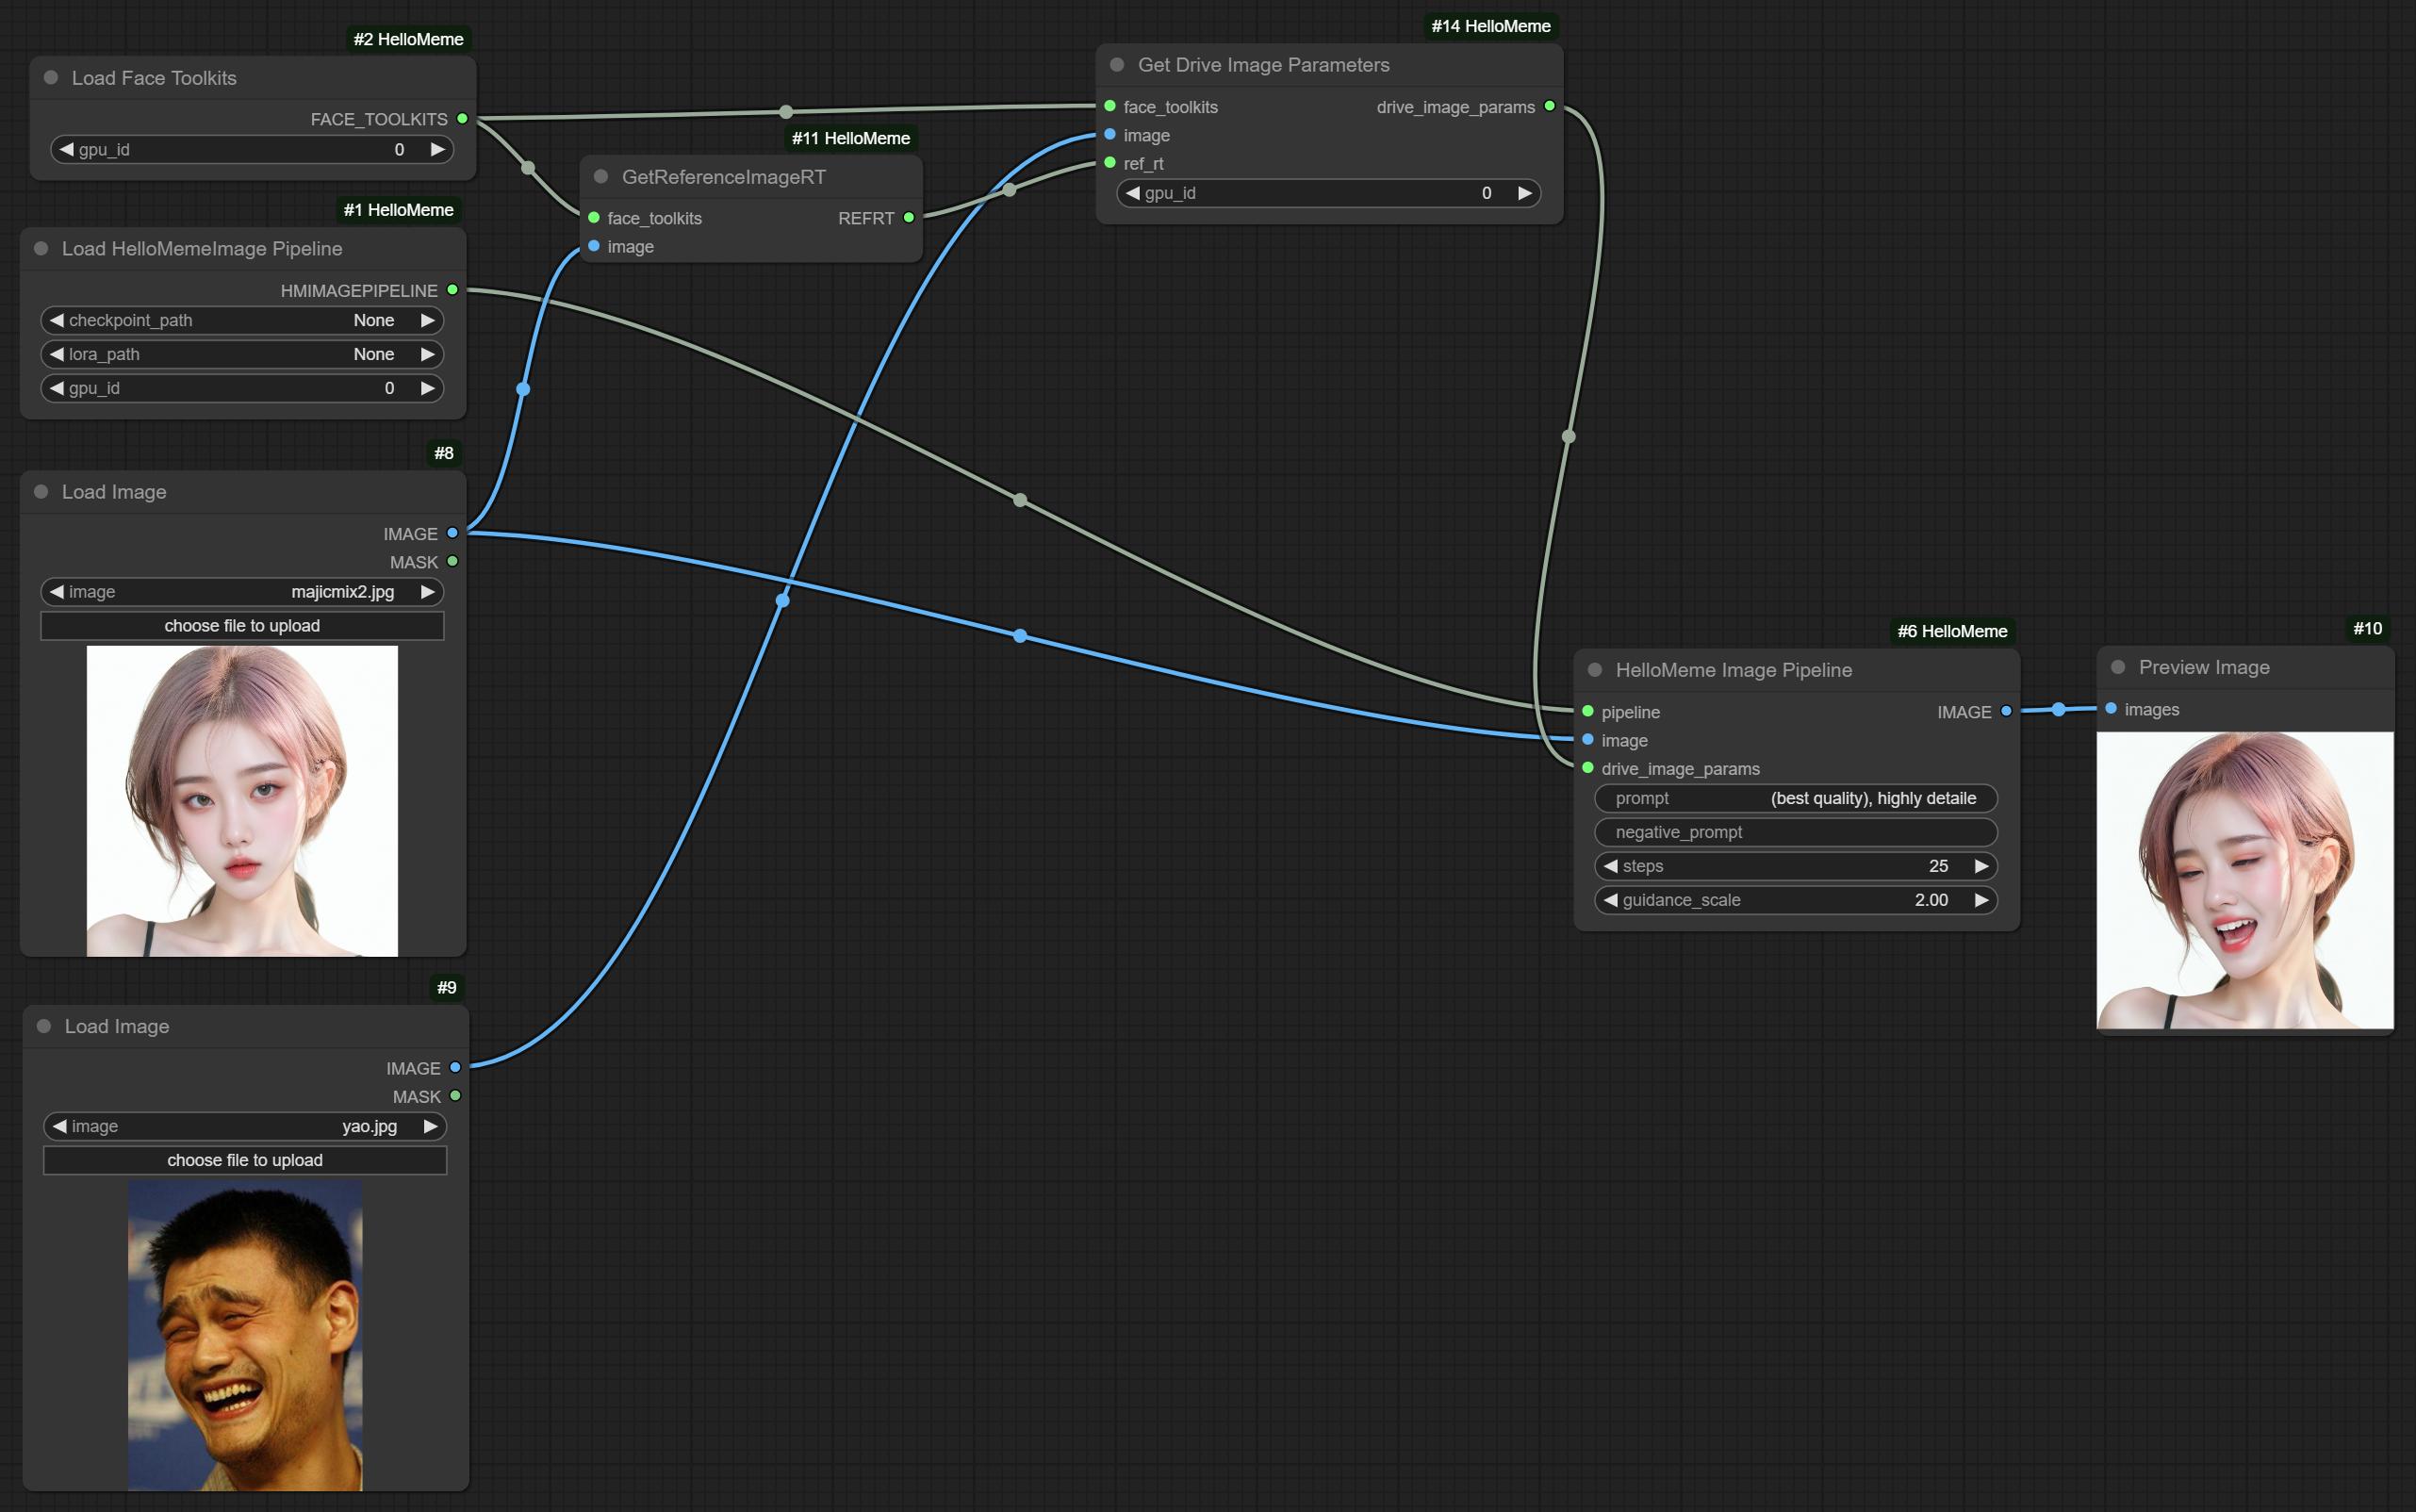This screenshot has height=1512, width=2416.
Task: Open lora_path None dropdown
Action: pyautogui.click(x=242, y=355)
